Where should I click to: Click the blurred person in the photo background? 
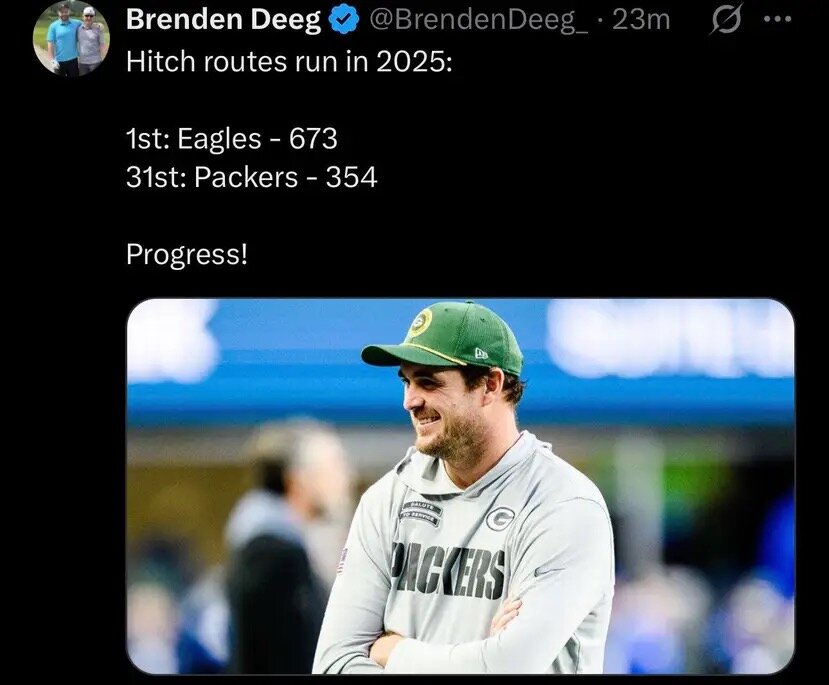[270, 560]
